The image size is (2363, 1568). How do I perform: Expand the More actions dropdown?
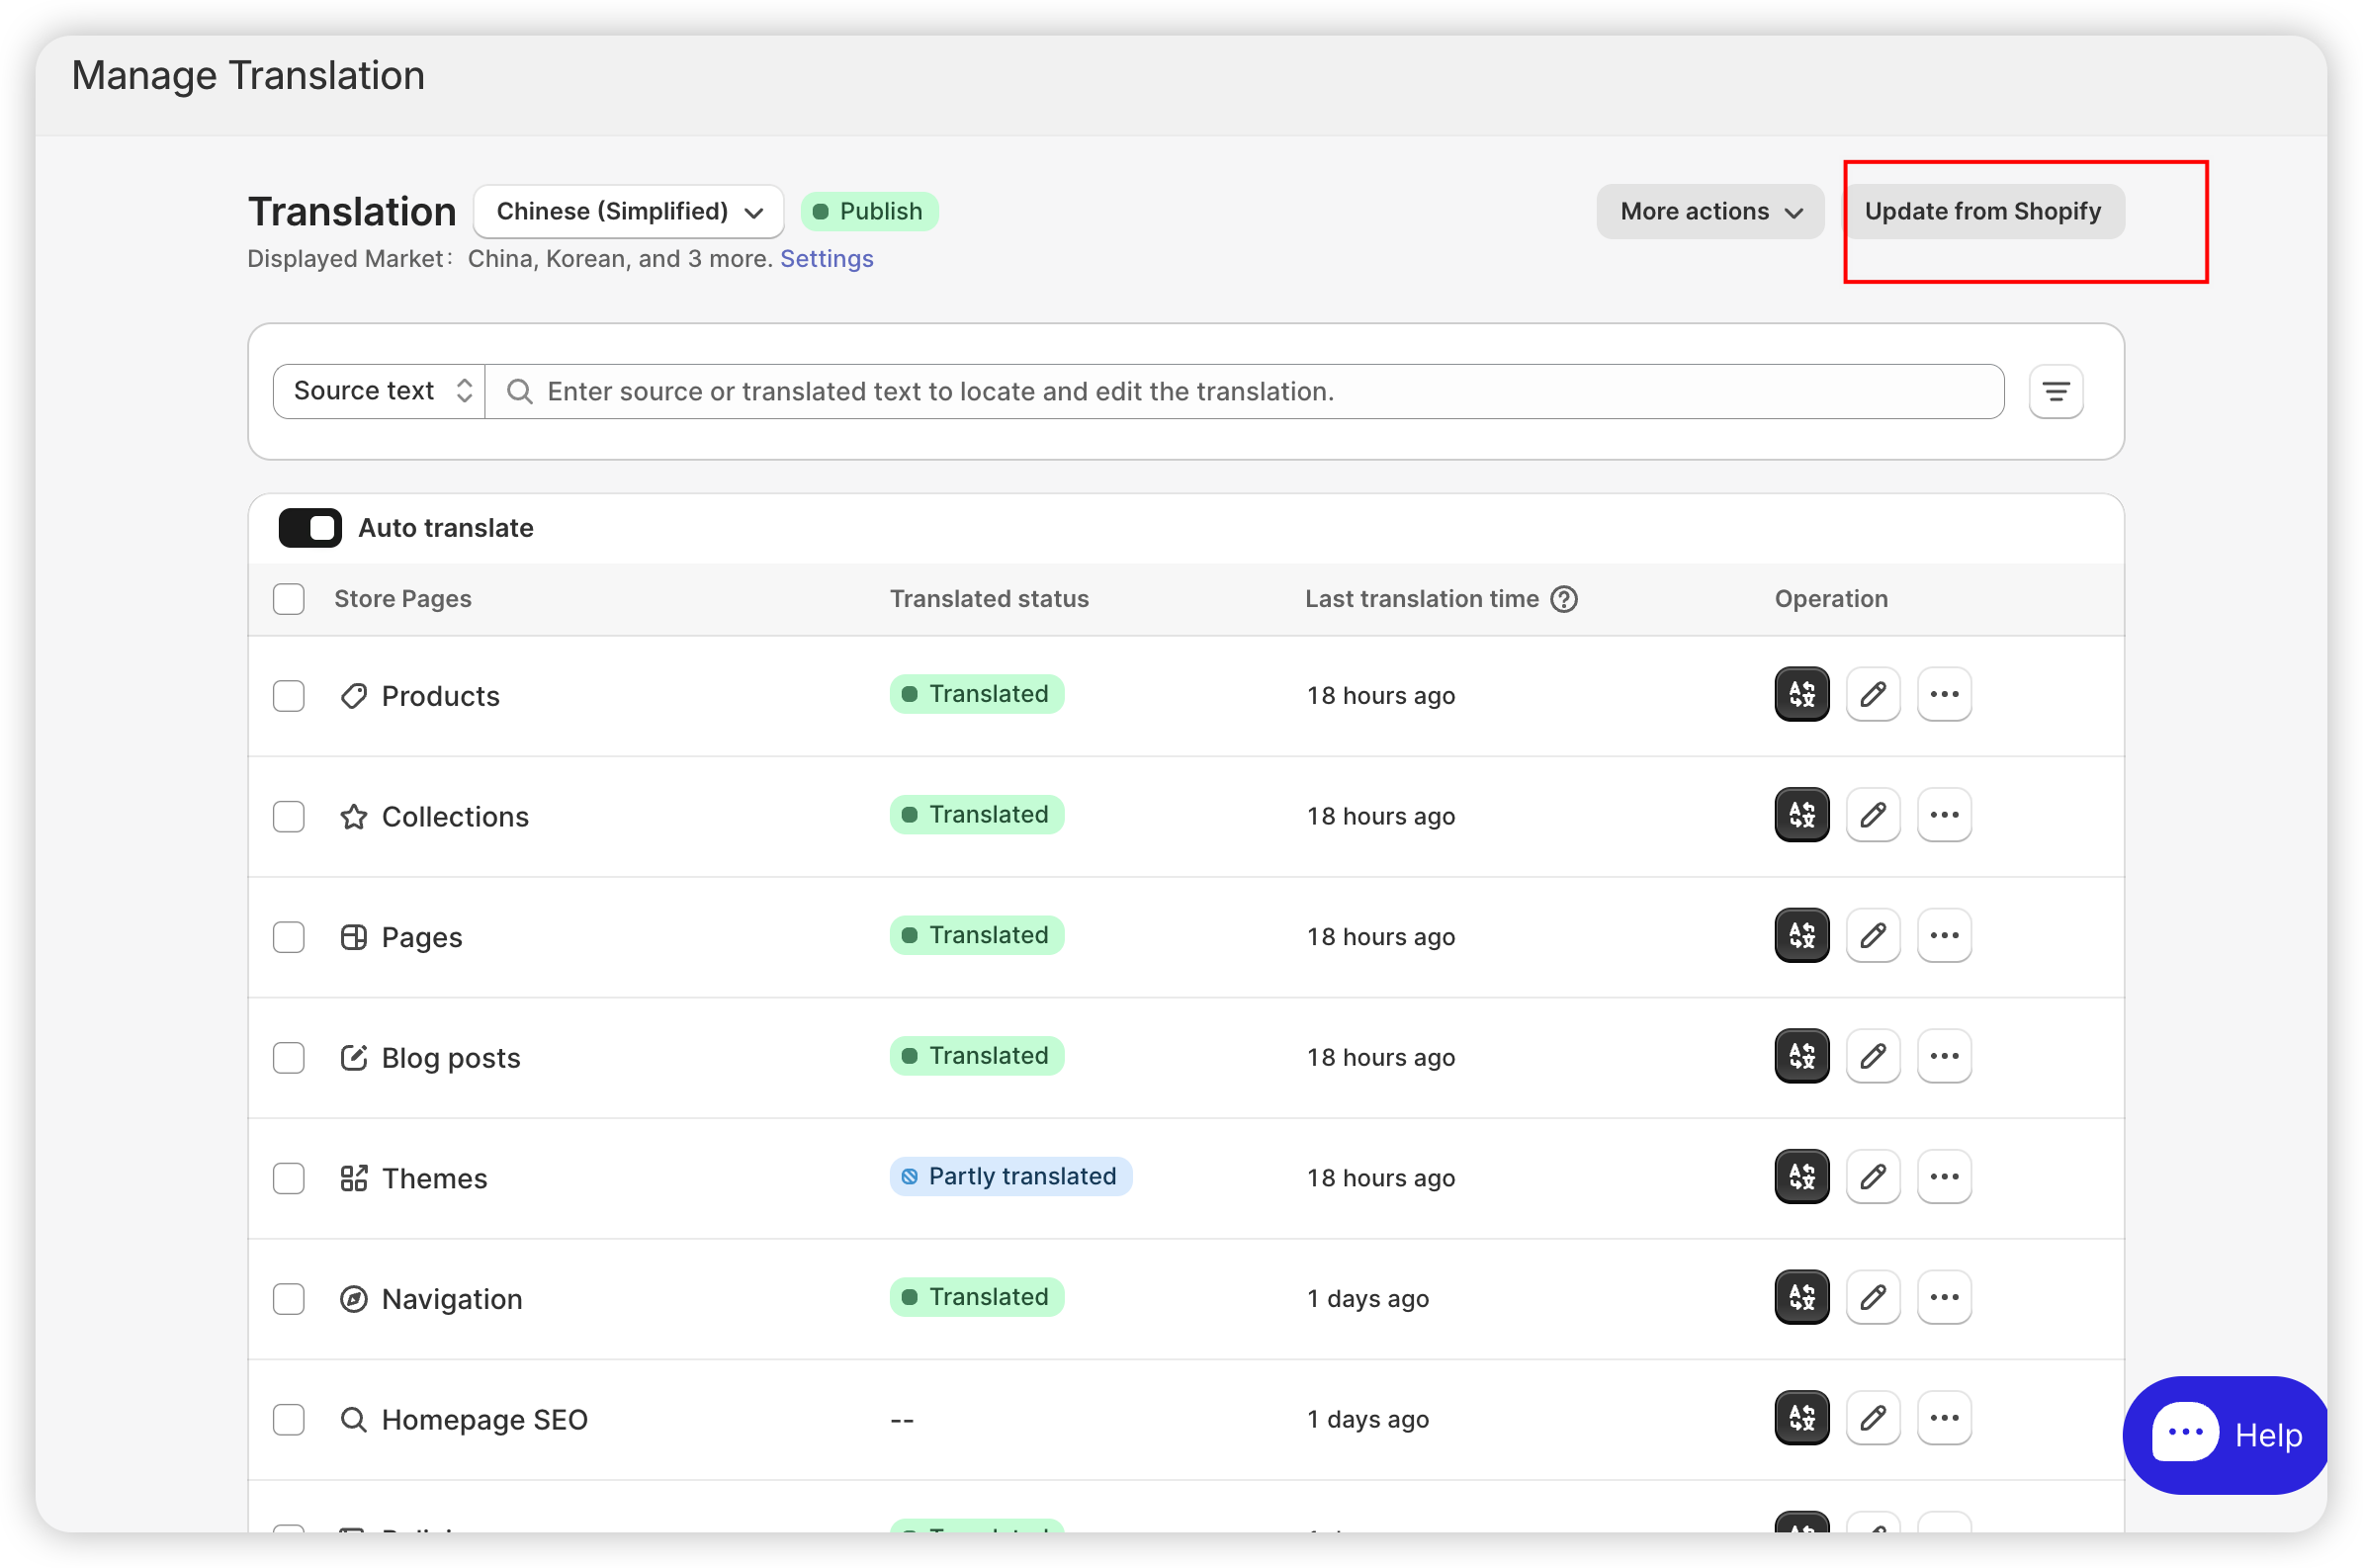(1709, 211)
